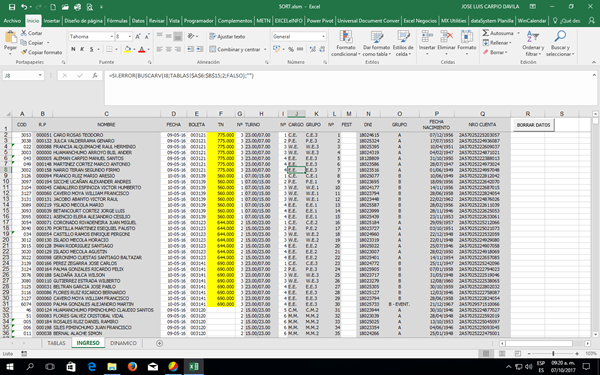Image resolution: width=600 pixels, height=375 pixels.
Task: Expand the Name Box dropdown arrow
Action: pos(40,76)
